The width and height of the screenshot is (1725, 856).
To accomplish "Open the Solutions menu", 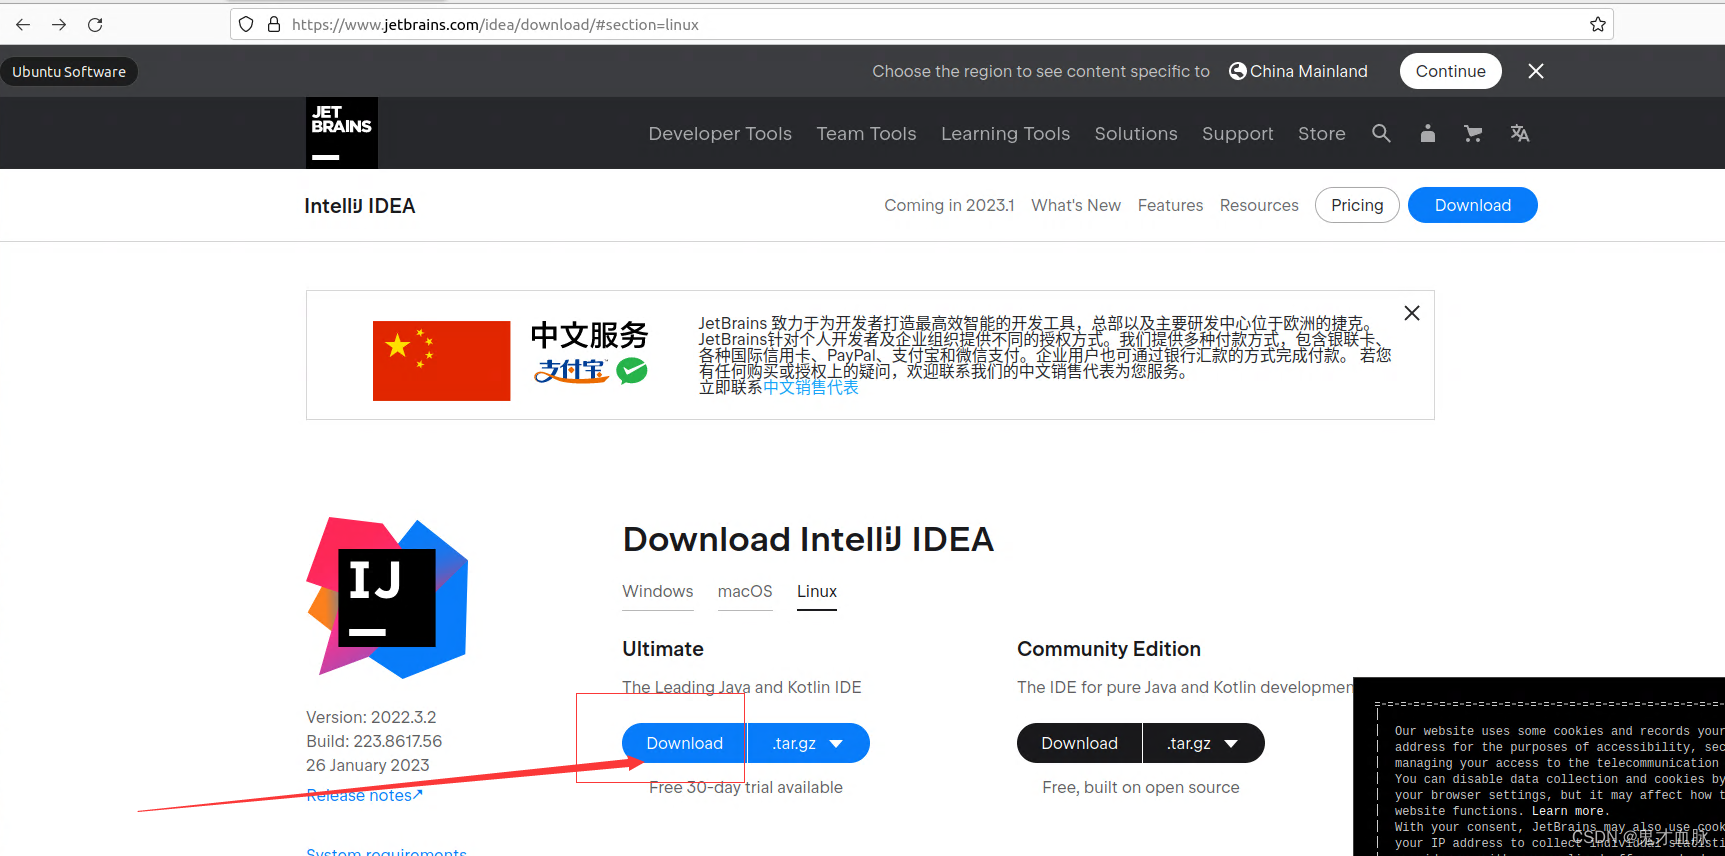I will pyautogui.click(x=1136, y=133).
